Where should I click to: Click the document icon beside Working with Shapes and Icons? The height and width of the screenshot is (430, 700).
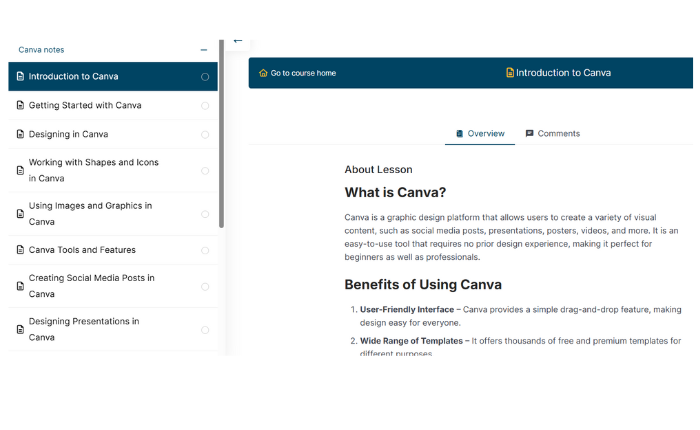click(20, 171)
